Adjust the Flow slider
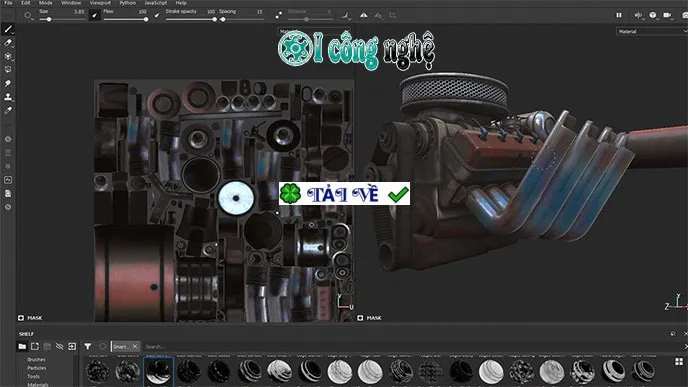 point(125,19)
